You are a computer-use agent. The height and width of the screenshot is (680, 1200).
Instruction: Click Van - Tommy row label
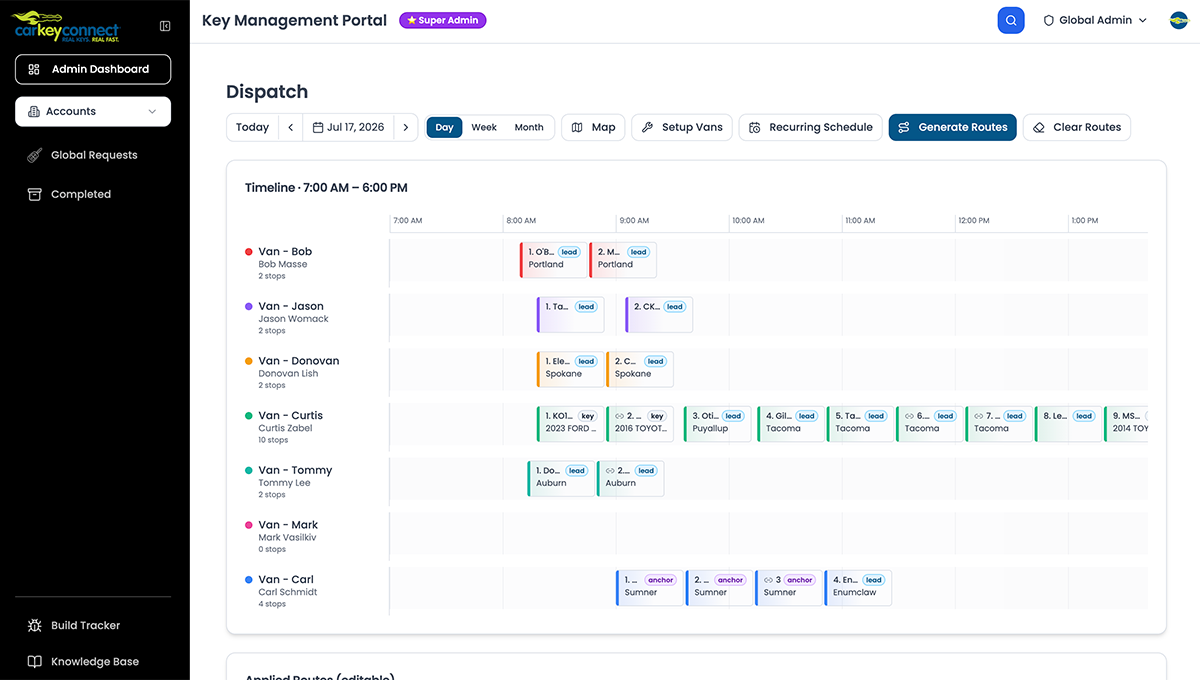pyautogui.click(x=295, y=470)
